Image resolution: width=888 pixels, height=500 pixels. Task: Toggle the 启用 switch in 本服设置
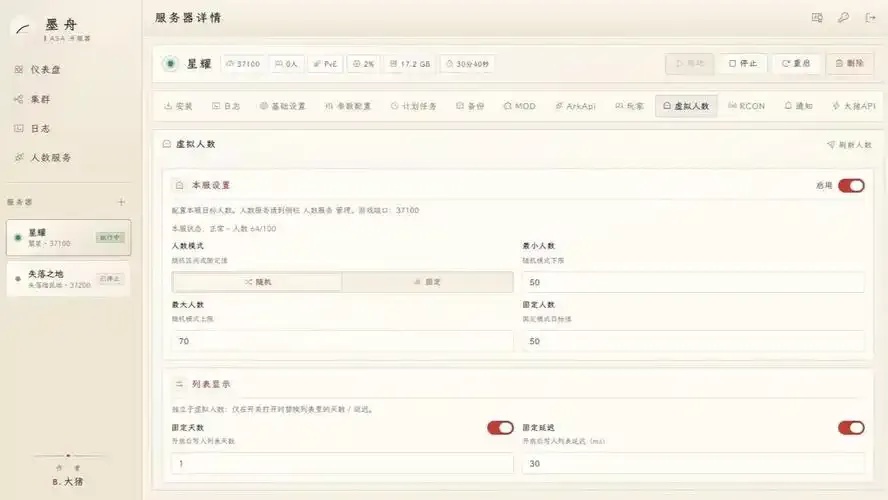click(x=851, y=185)
